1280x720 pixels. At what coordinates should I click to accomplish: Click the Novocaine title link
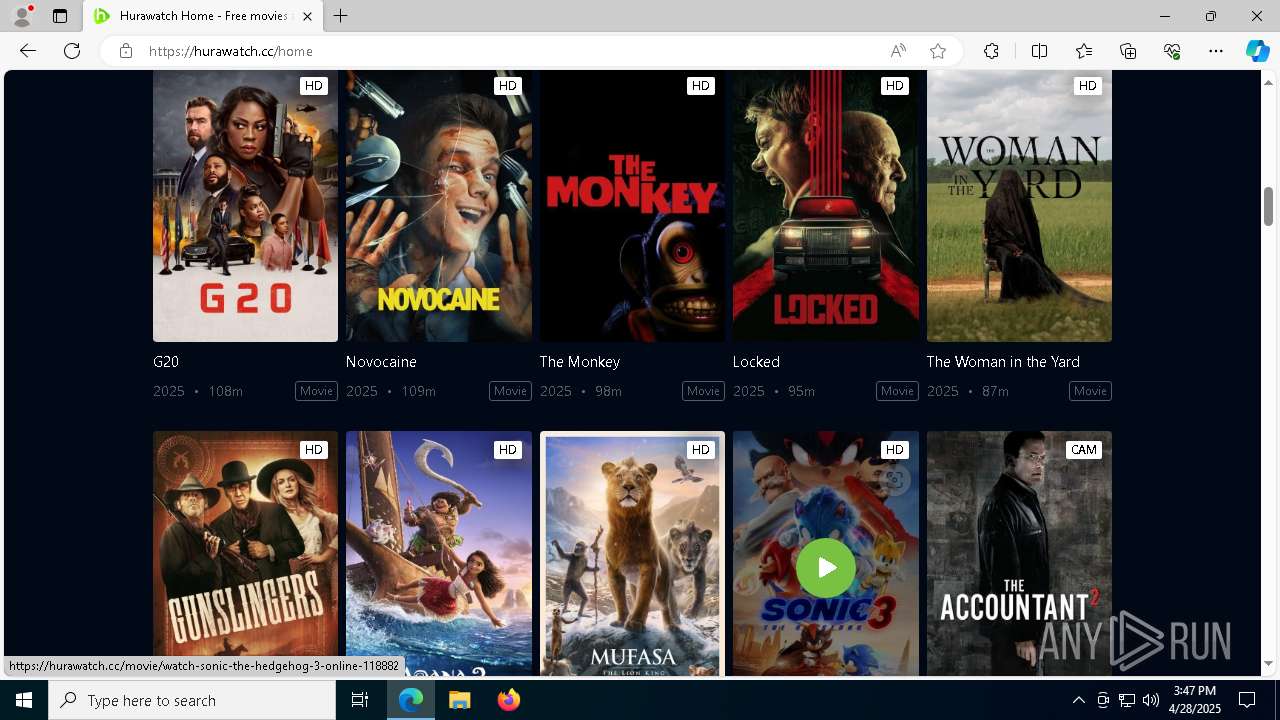click(381, 362)
